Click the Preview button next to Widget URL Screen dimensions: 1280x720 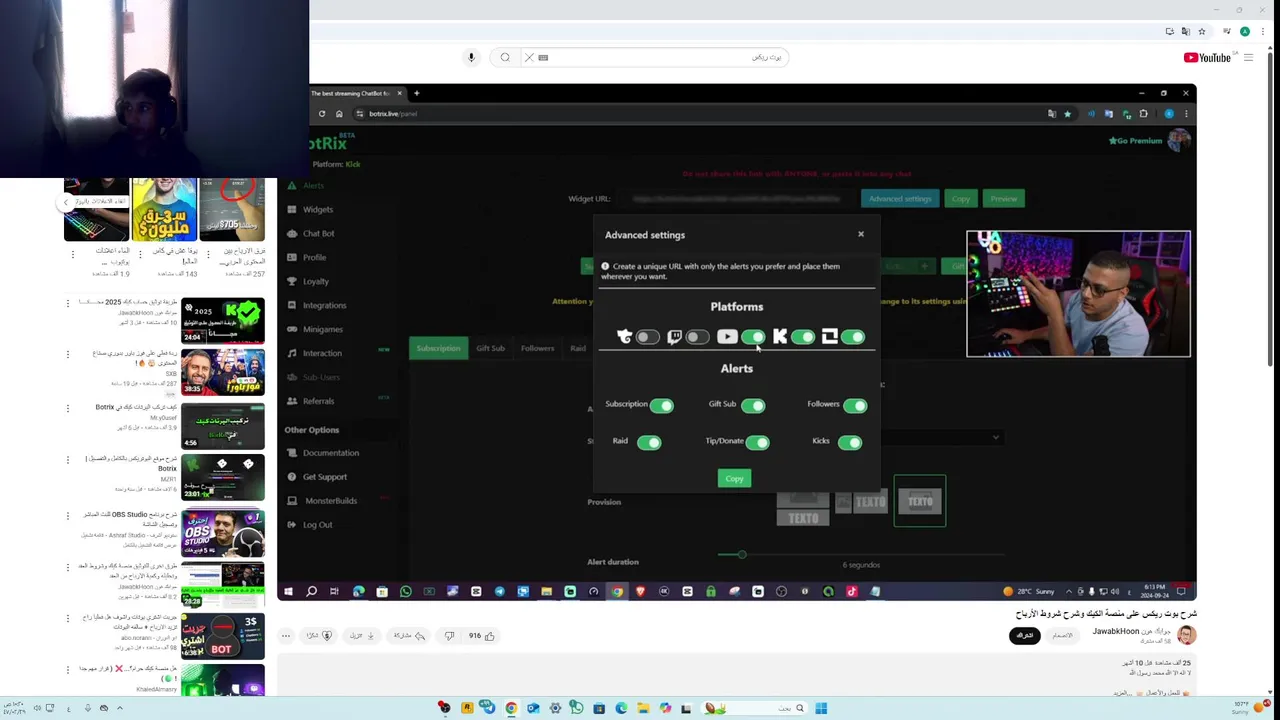click(x=1003, y=198)
